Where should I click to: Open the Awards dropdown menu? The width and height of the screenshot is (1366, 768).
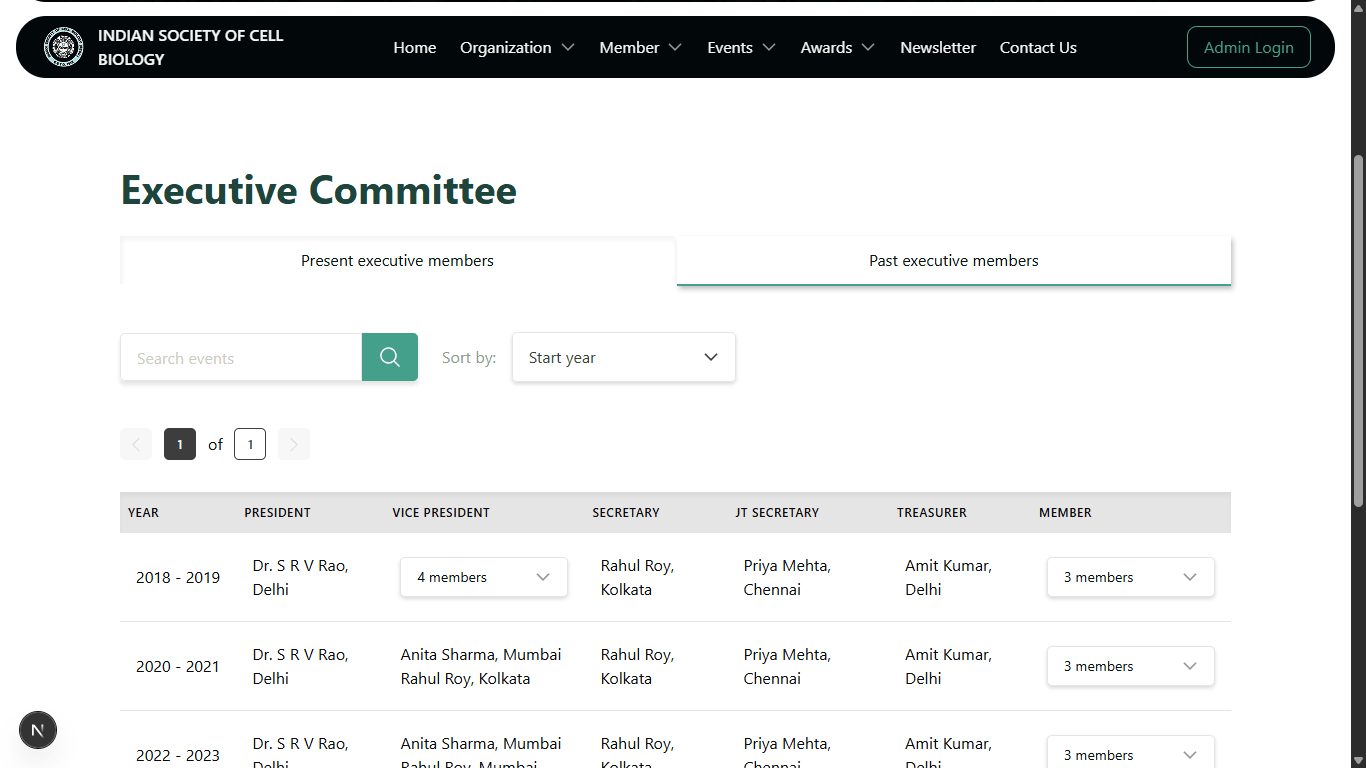click(837, 47)
